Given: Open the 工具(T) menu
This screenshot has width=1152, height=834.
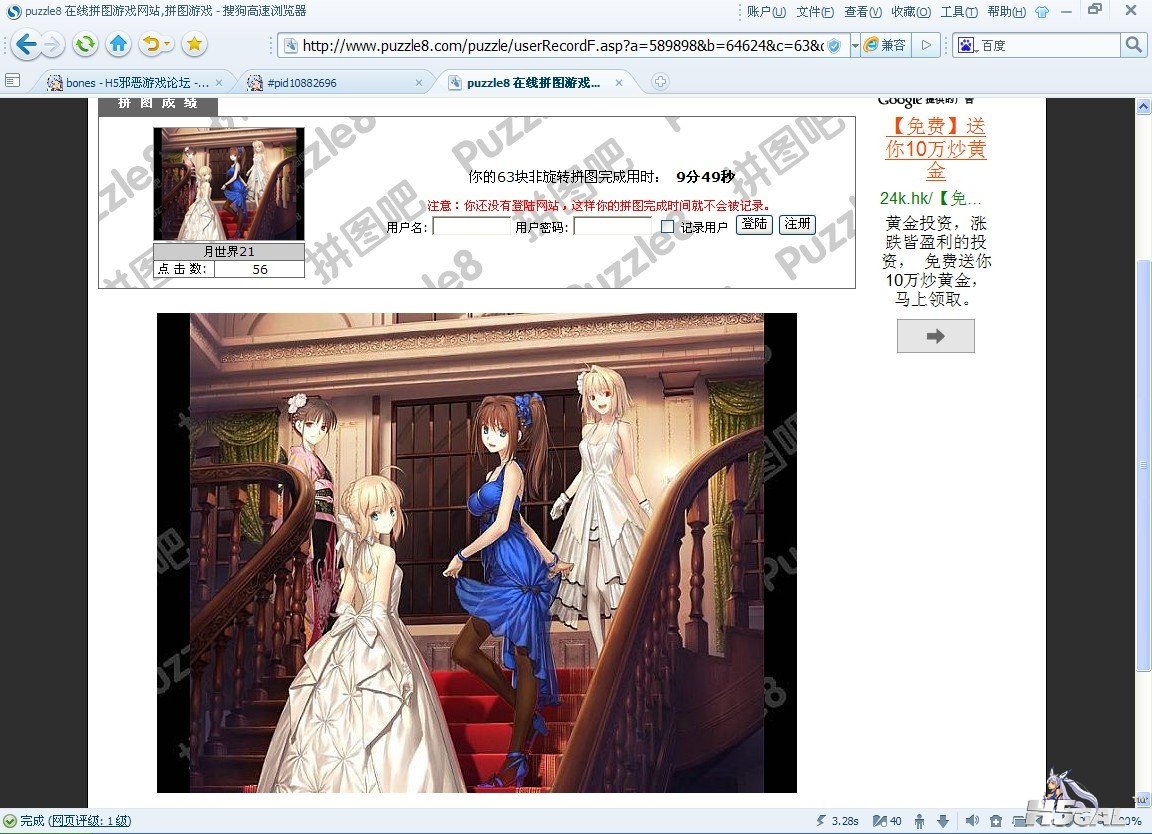Looking at the screenshot, I should pyautogui.click(x=958, y=12).
